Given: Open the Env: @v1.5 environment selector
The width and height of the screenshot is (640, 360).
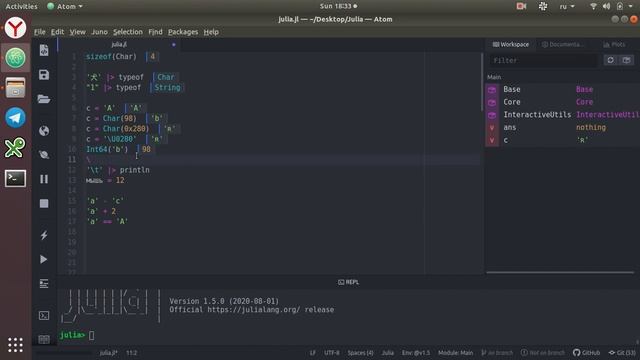Looking at the screenshot, I should [416, 353].
